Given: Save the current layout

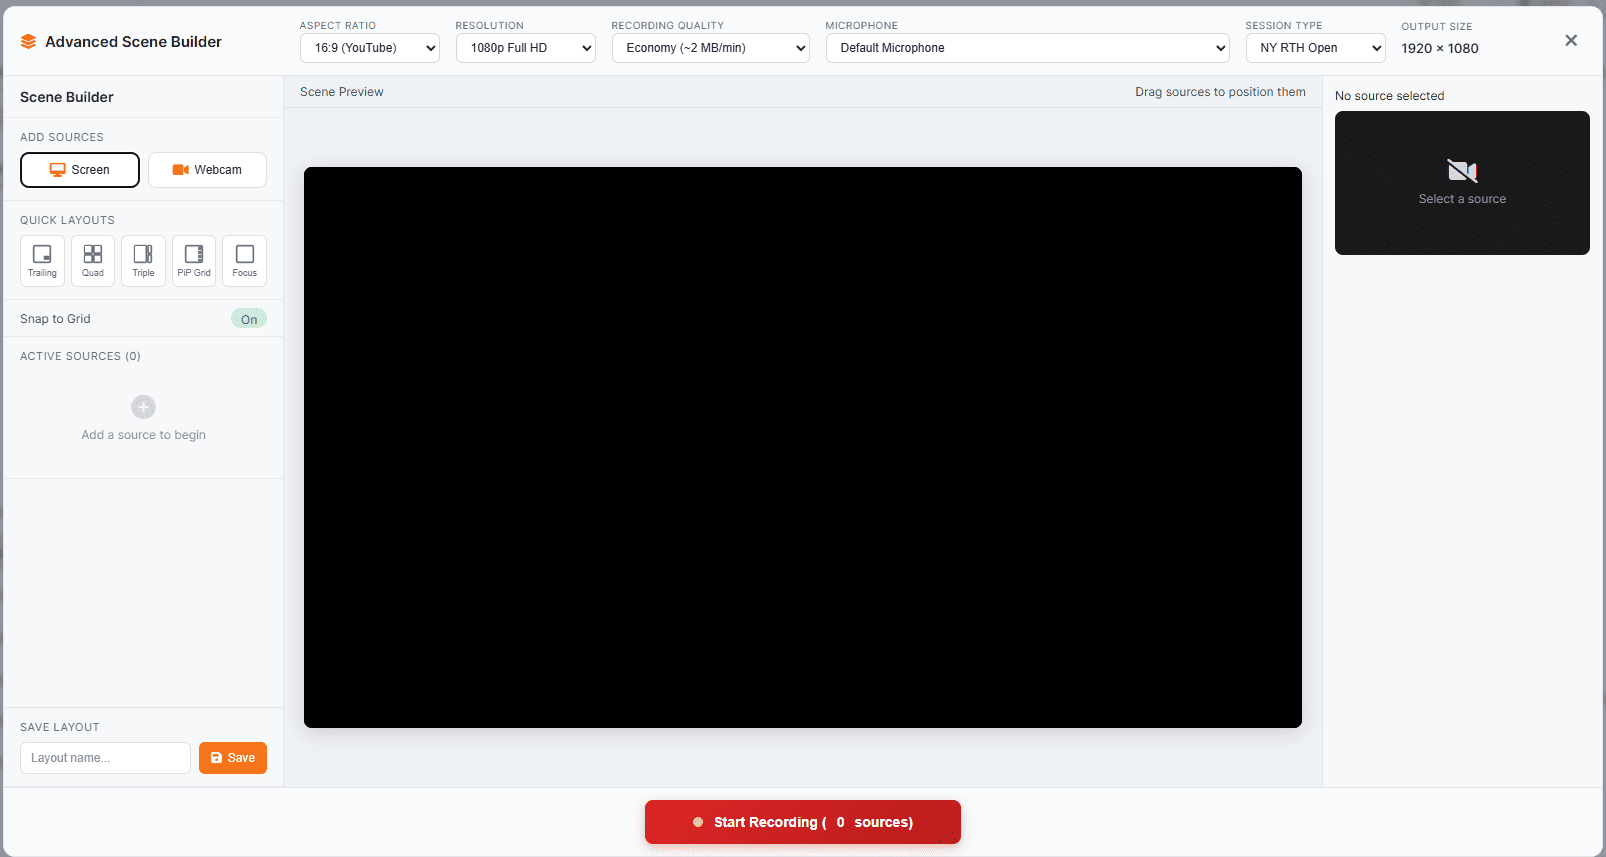Looking at the screenshot, I should pos(233,758).
